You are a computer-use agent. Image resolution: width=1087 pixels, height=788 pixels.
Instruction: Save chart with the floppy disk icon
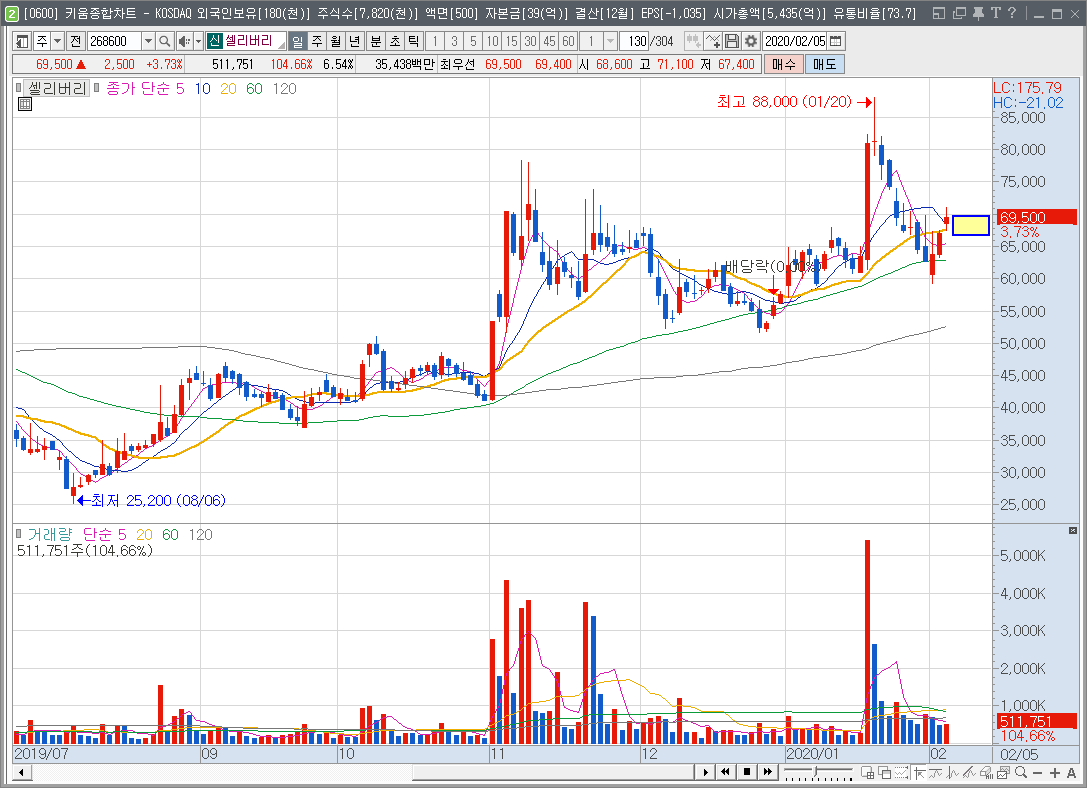click(x=731, y=42)
